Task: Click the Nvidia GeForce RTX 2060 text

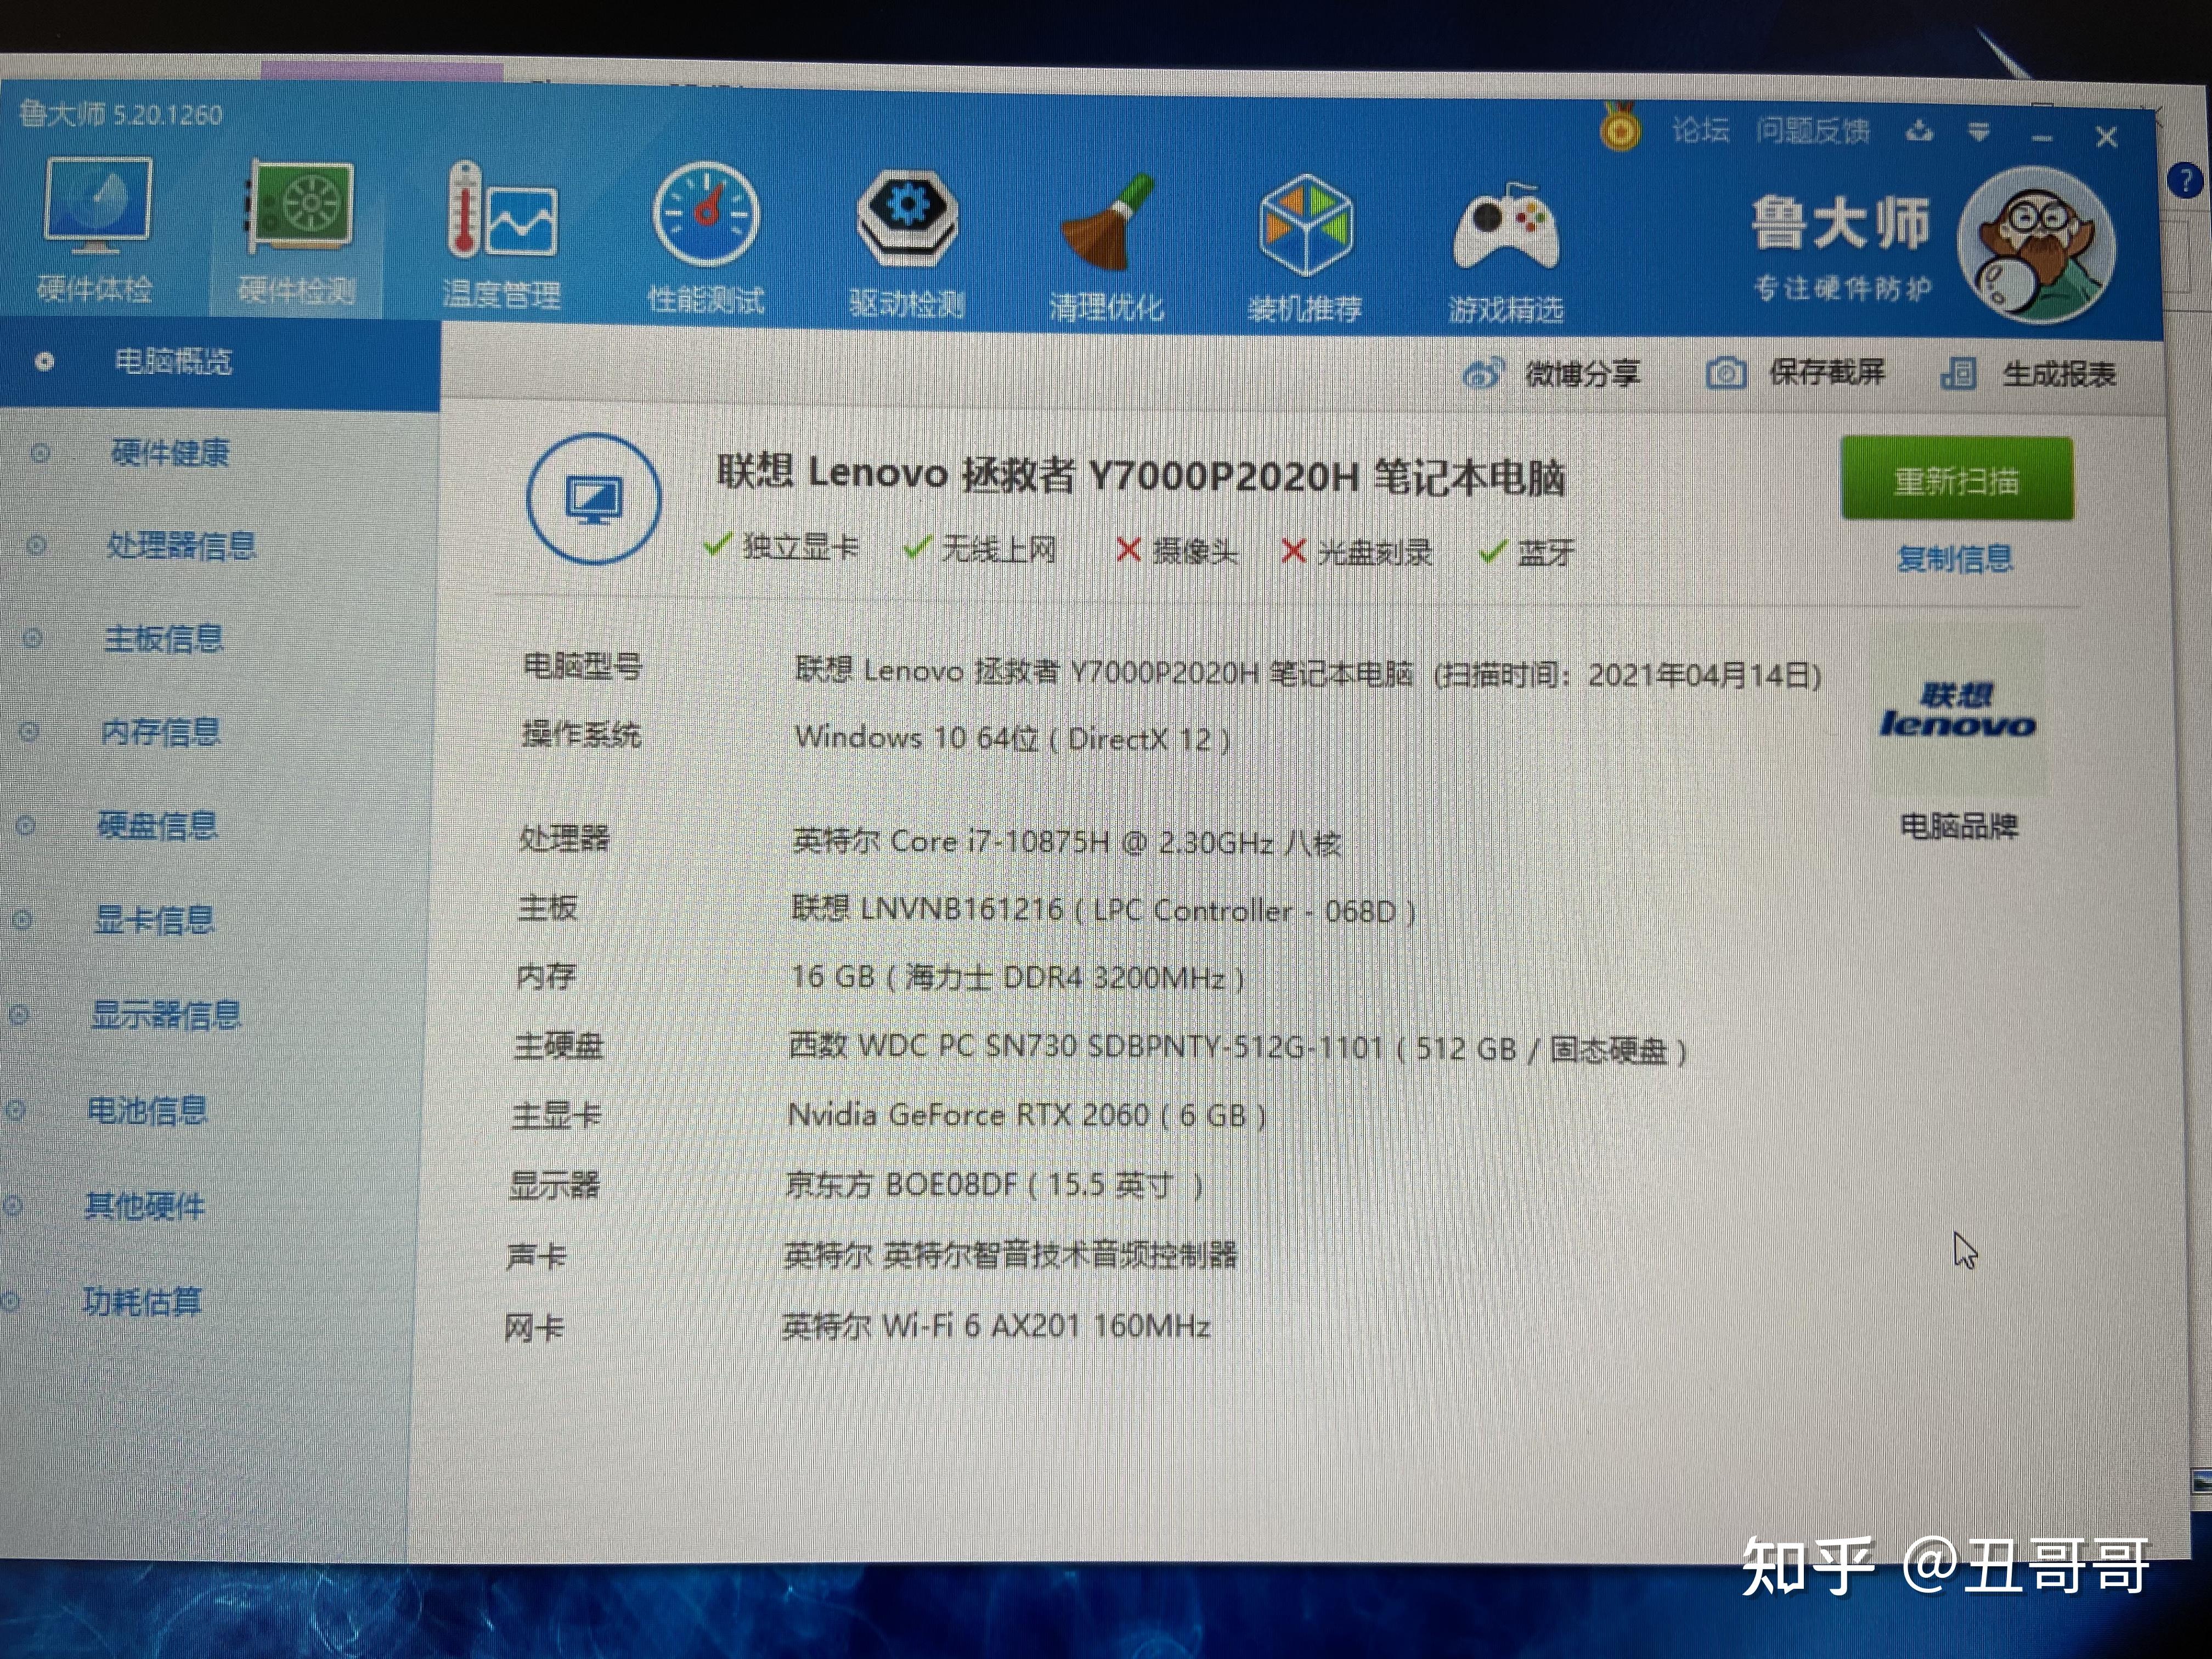Action: (x=1027, y=1114)
